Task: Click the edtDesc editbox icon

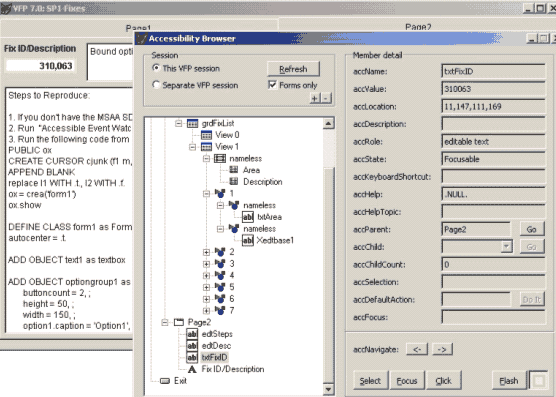Action: [192, 346]
